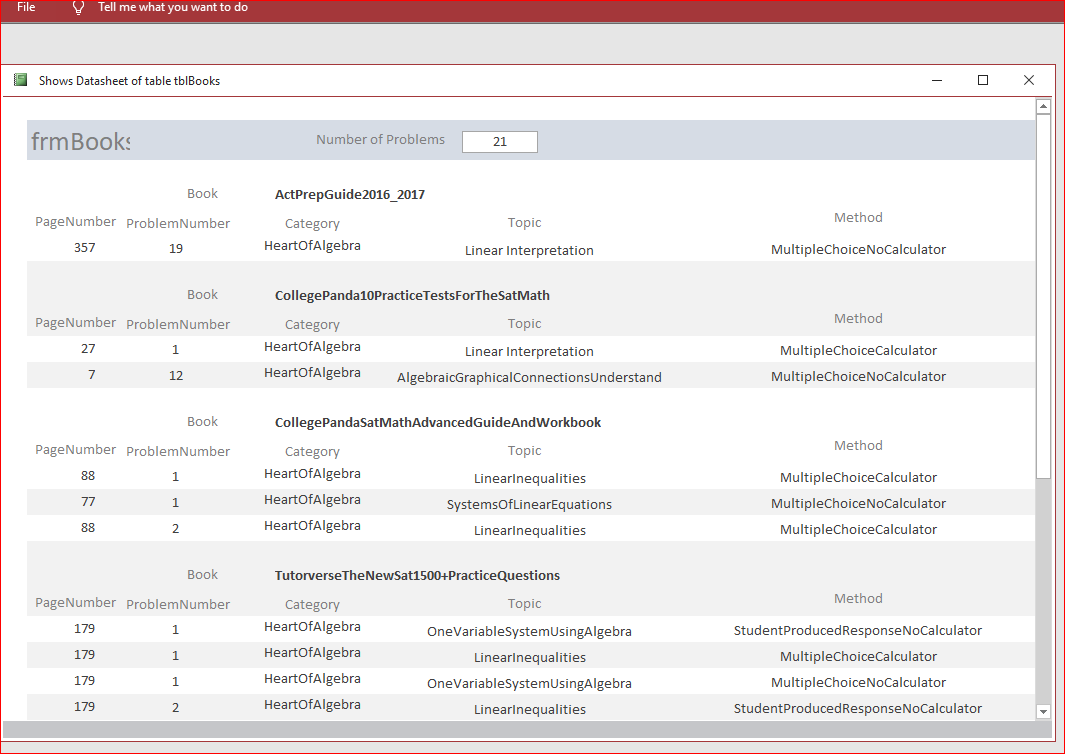
Task: Click the Linear Interpretation topic for page 357
Action: pyautogui.click(x=529, y=251)
